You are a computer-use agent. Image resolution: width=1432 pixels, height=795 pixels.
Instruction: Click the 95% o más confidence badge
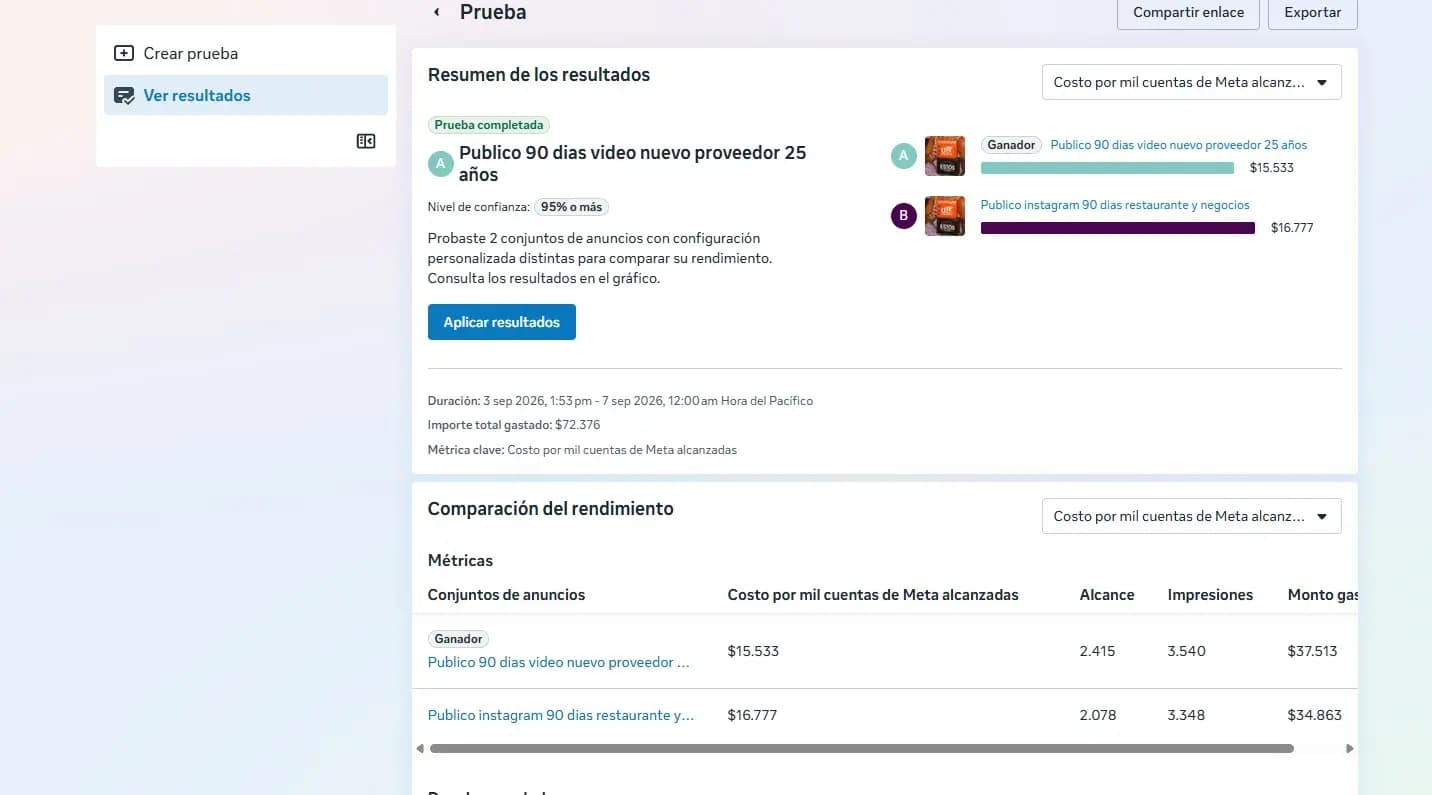571,207
